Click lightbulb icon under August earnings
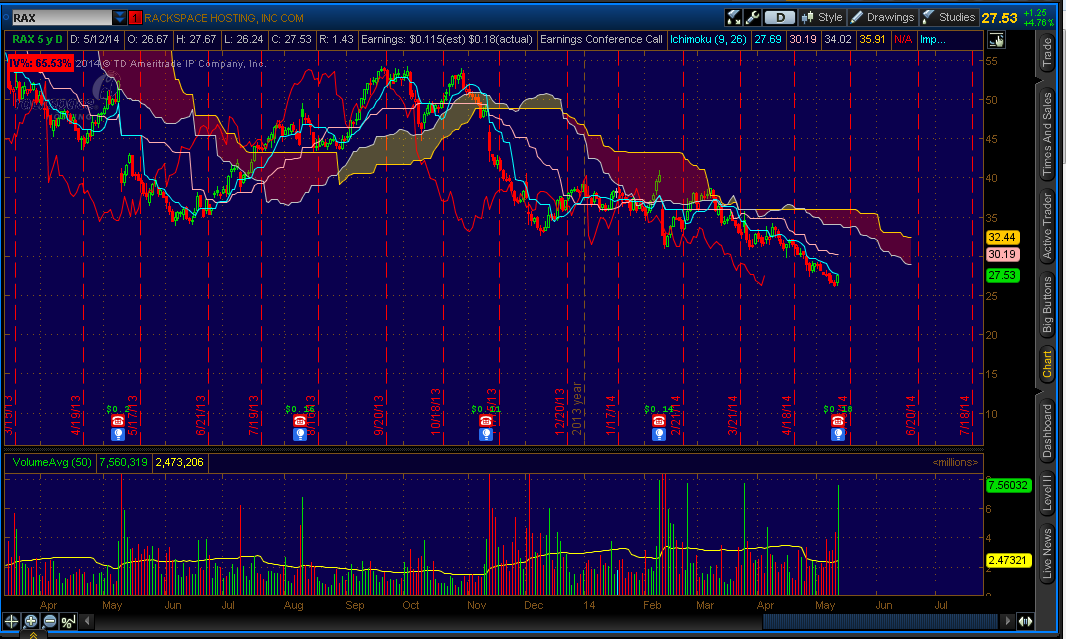Viewport: 1066px width, 639px height. 300,434
